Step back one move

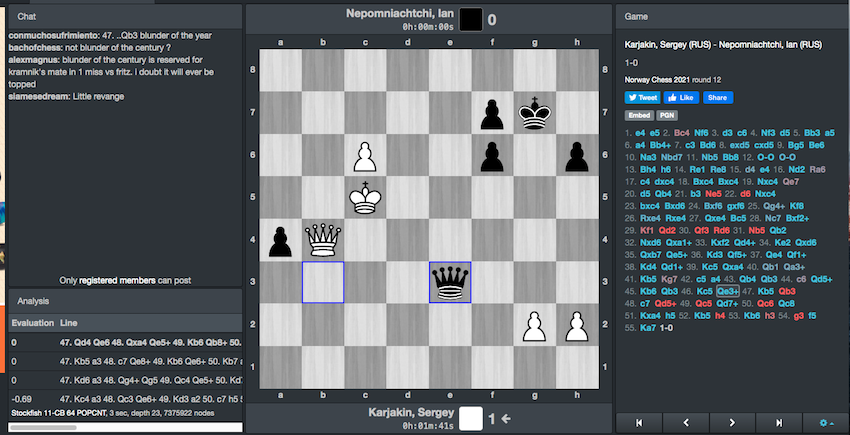(x=686, y=423)
